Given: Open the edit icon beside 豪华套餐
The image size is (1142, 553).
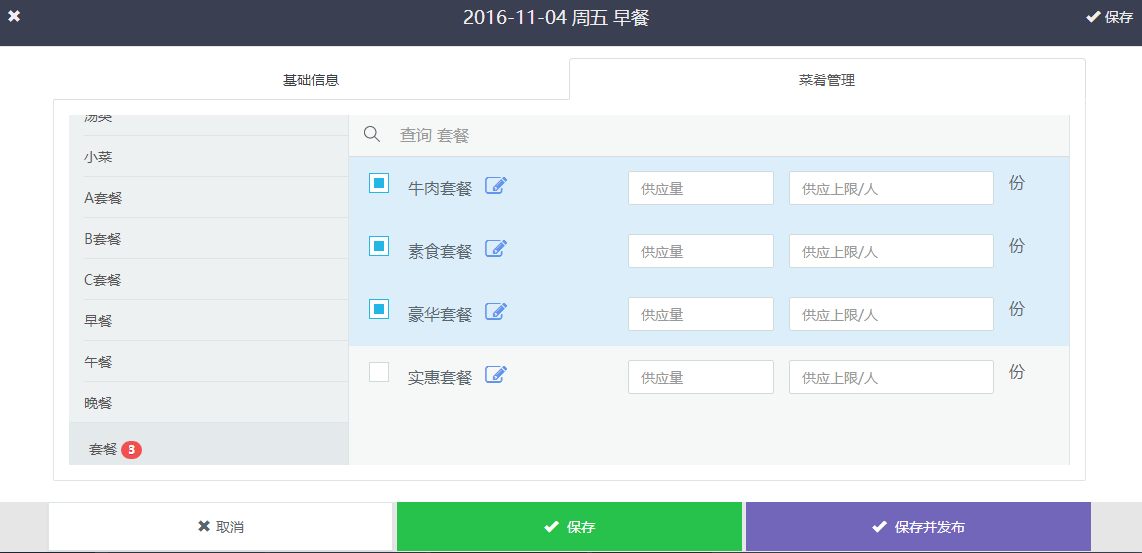Looking at the screenshot, I should pos(496,312).
